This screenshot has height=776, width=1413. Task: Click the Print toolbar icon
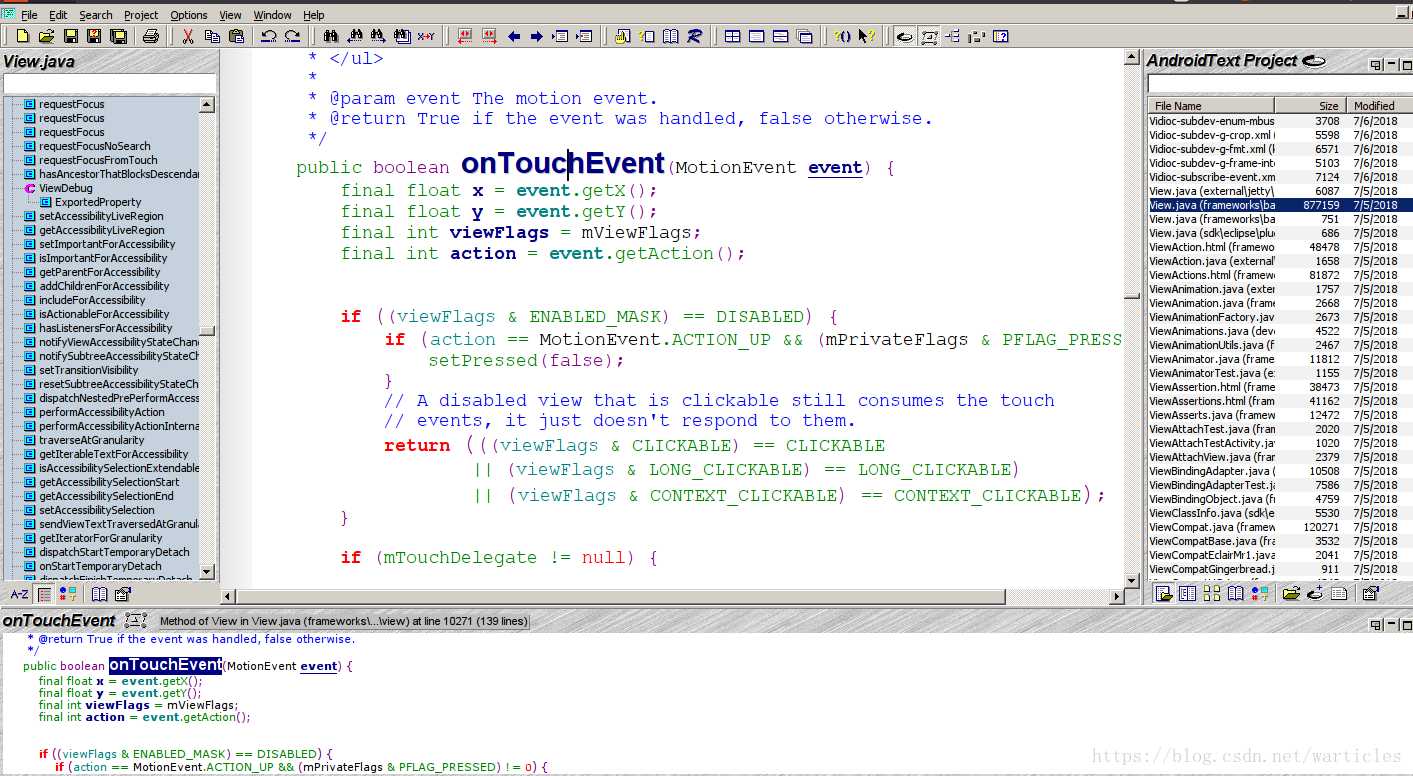tap(150, 36)
